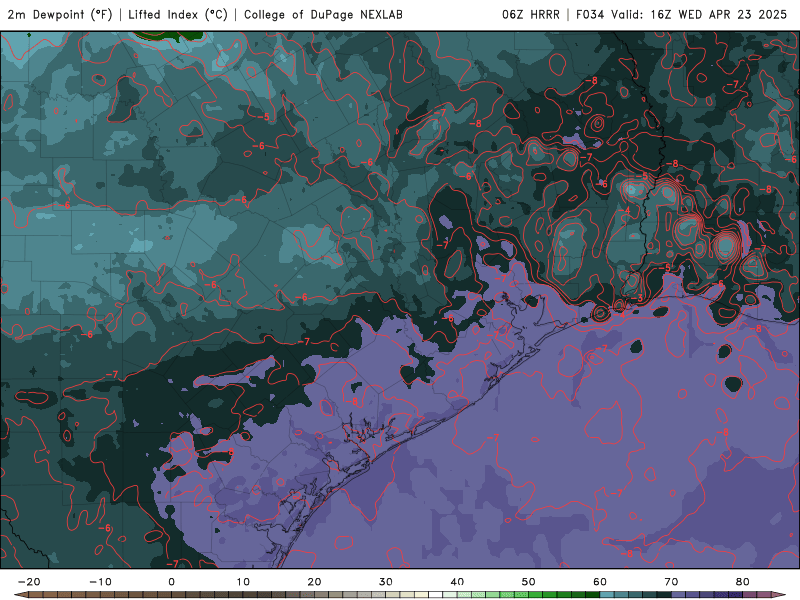Click the 80 tick label on the colorbar
This screenshot has width=800, height=600.
tap(743, 582)
